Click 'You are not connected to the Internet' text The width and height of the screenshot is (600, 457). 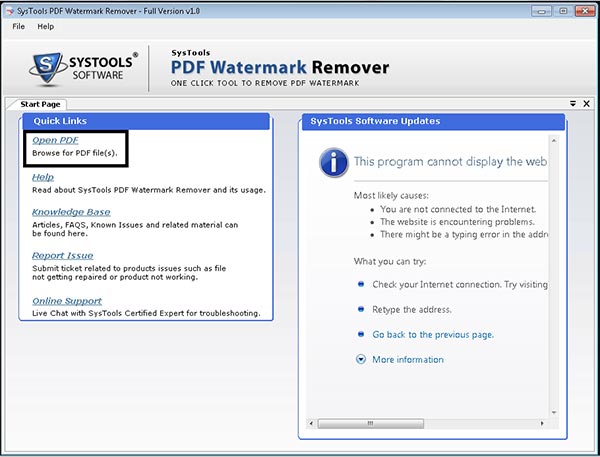[458, 209]
